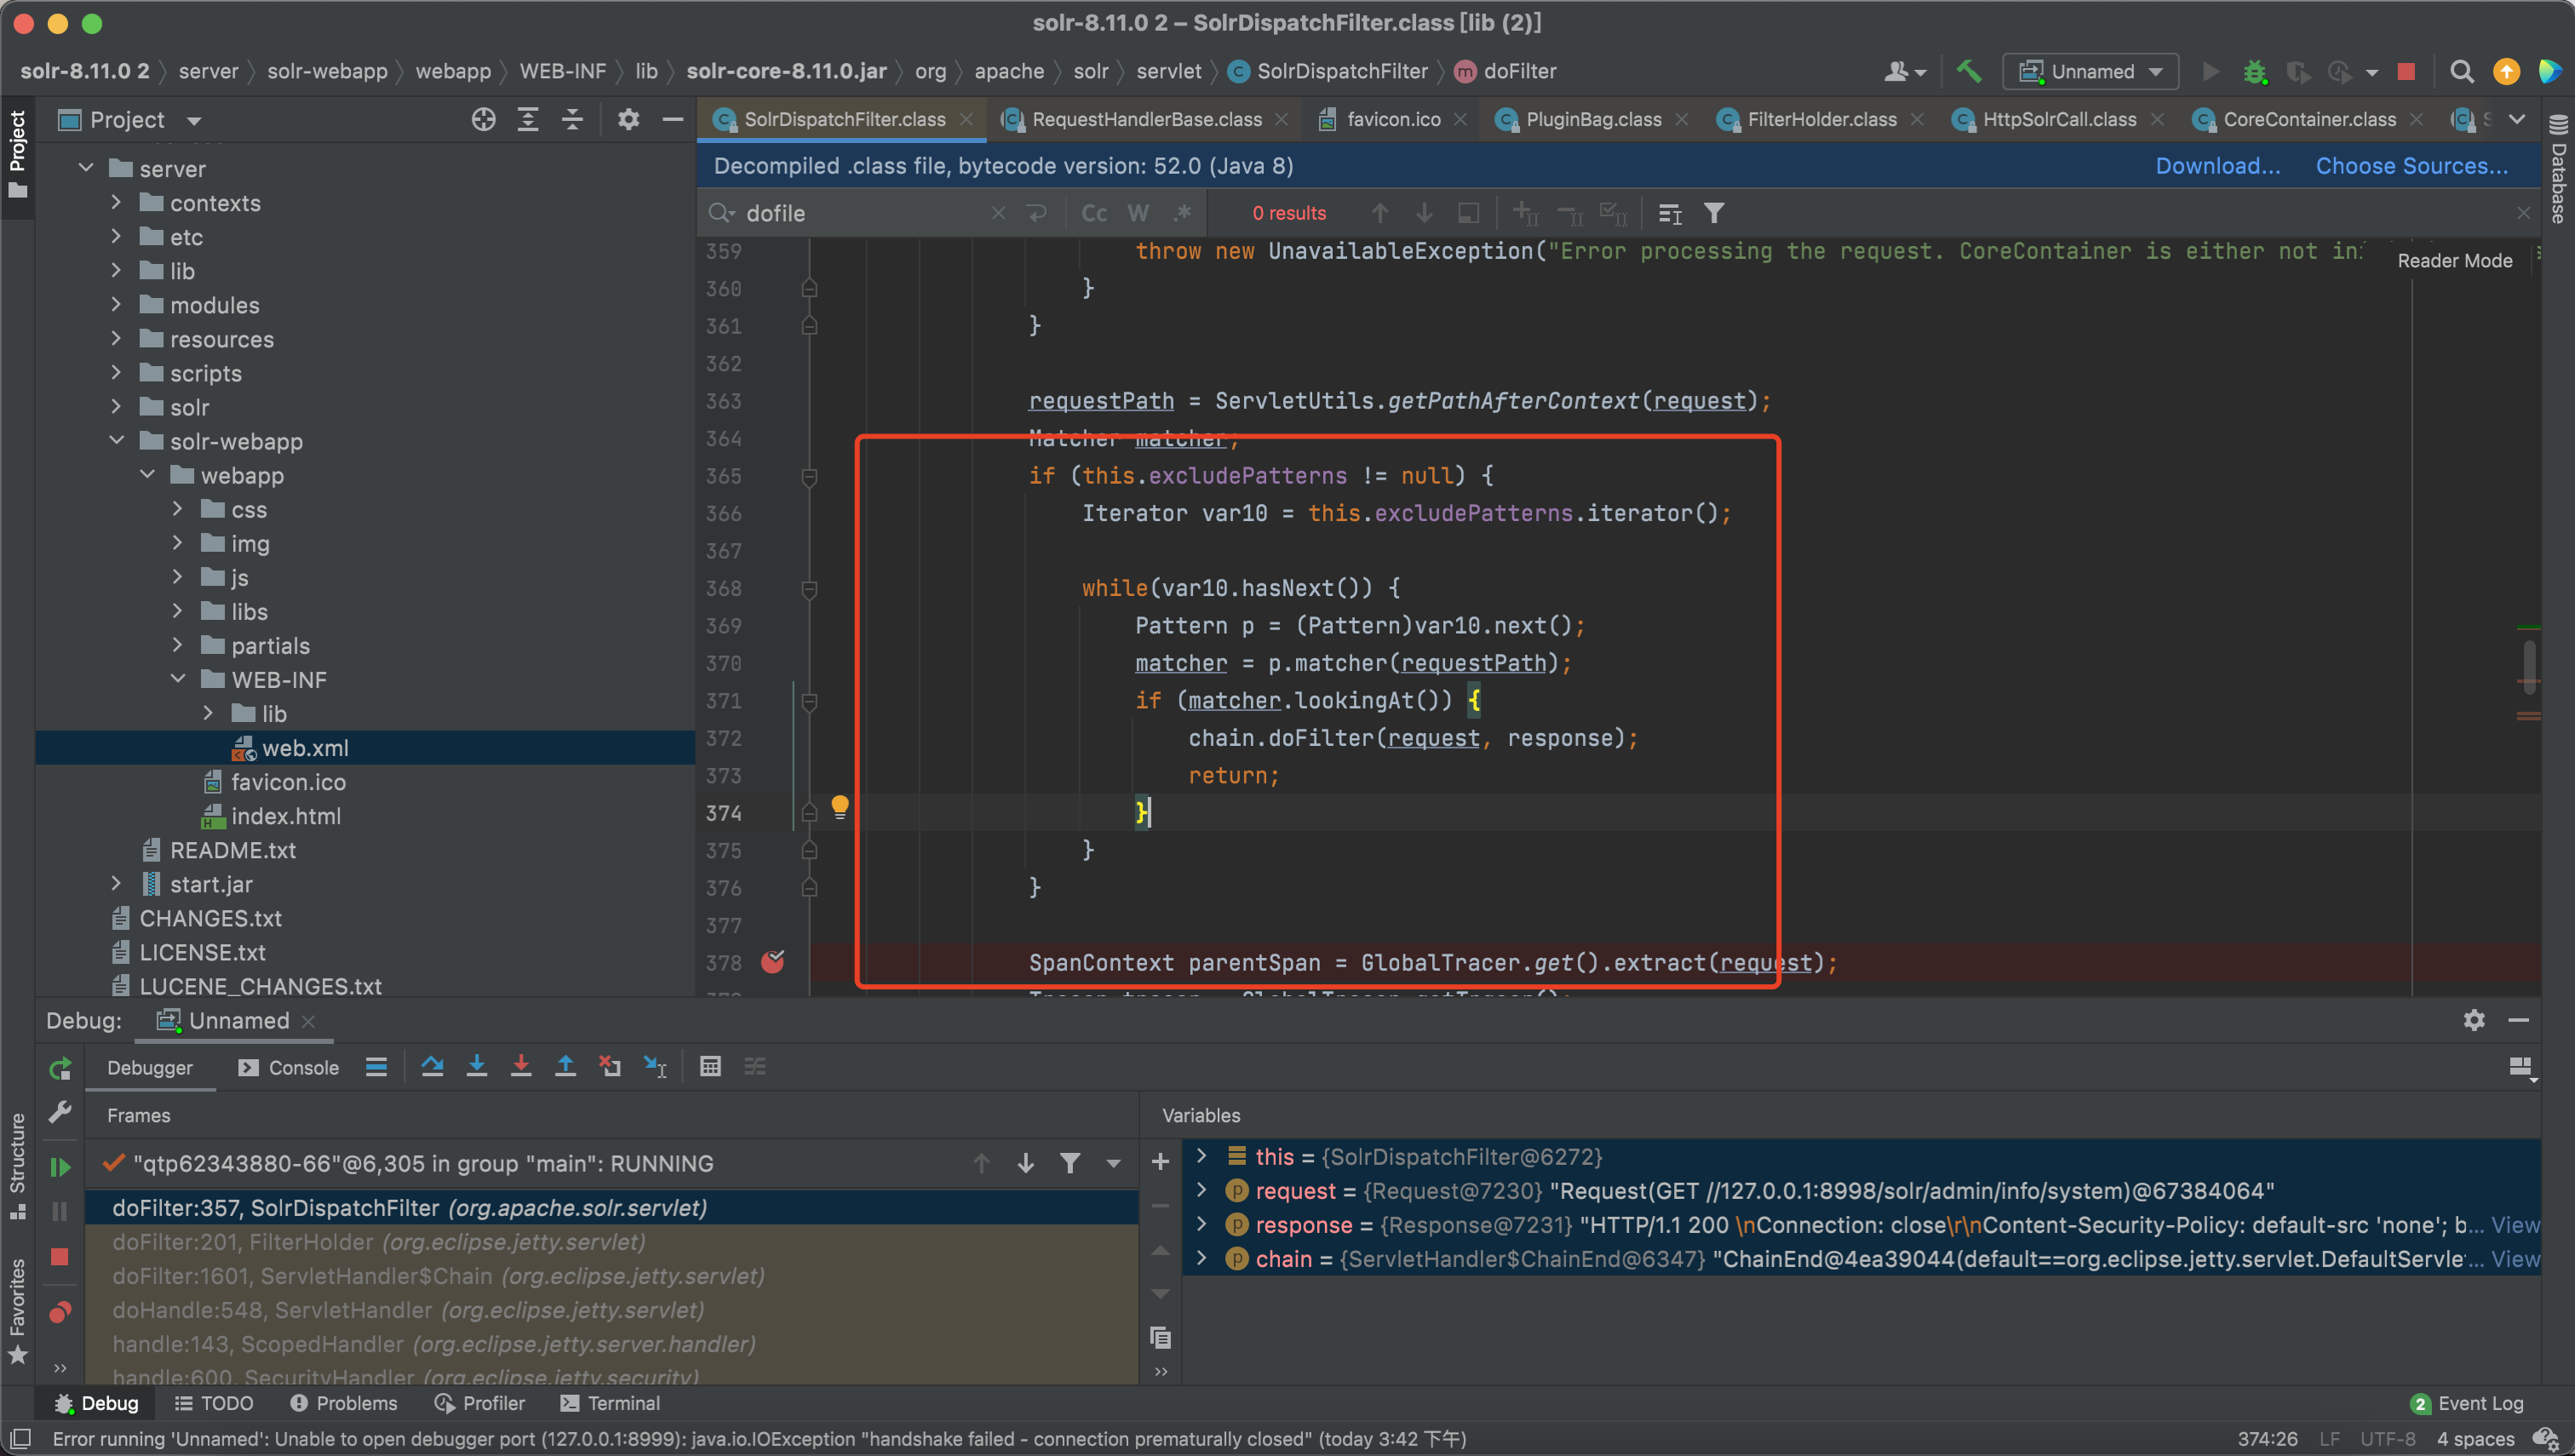Open Project panel settings gear
Viewport: 2575px width, 1456px height.
(628, 120)
